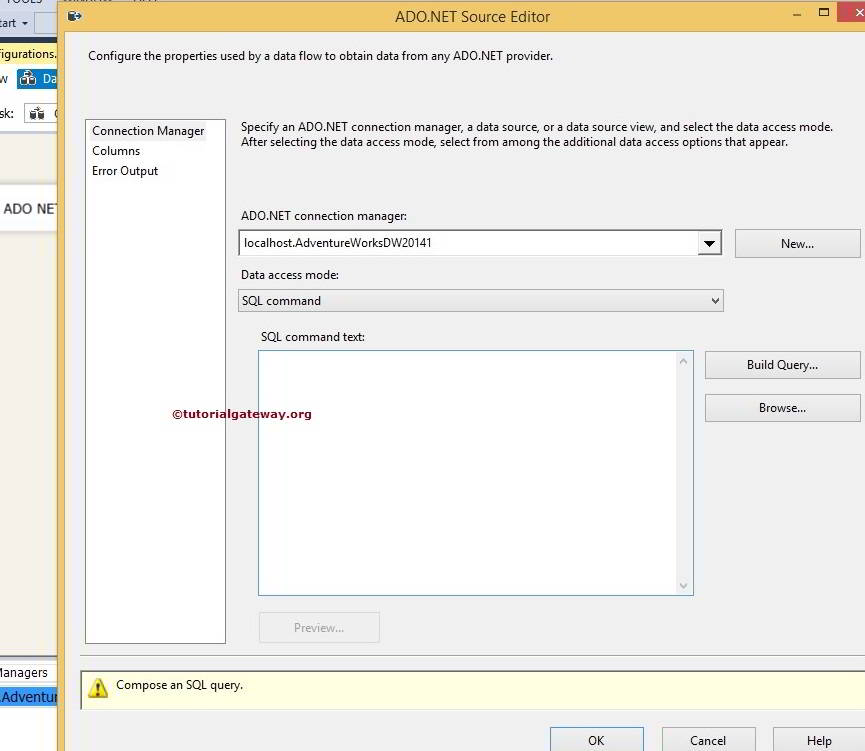Switch to the Columns page
Viewport: 865px width, 751px height.
point(116,150)
